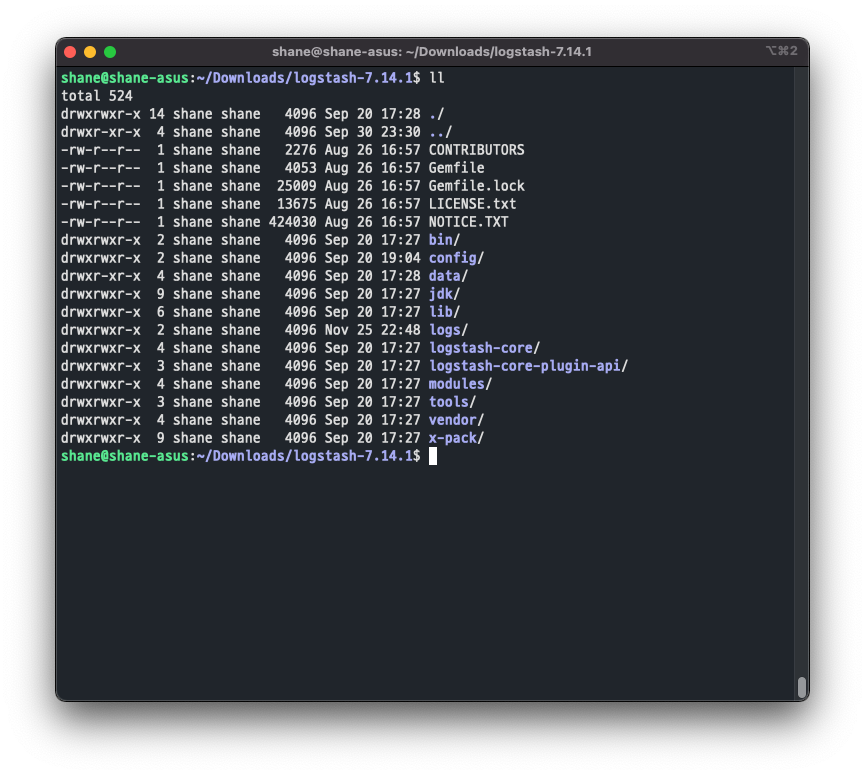Close the terminal window with red button

coord(70,52)
